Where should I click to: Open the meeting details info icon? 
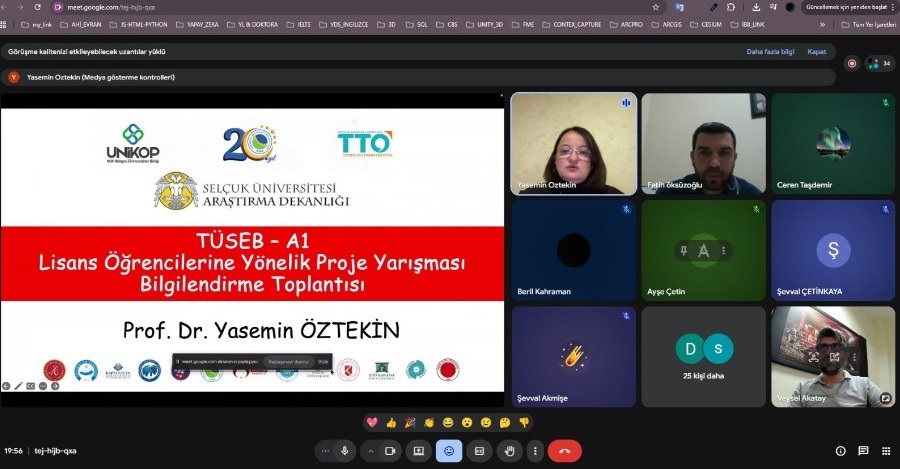840,451
